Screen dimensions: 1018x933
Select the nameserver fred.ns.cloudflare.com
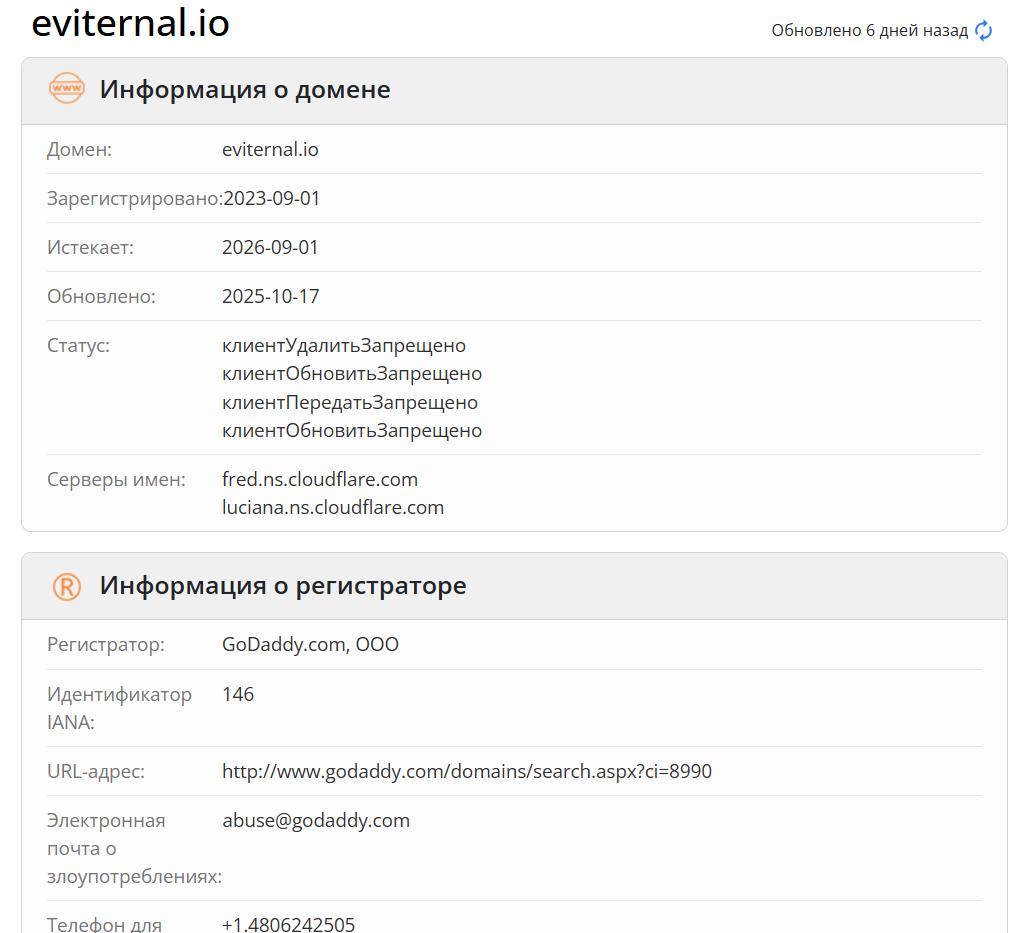pyautogui.click(x=320, y=479)
